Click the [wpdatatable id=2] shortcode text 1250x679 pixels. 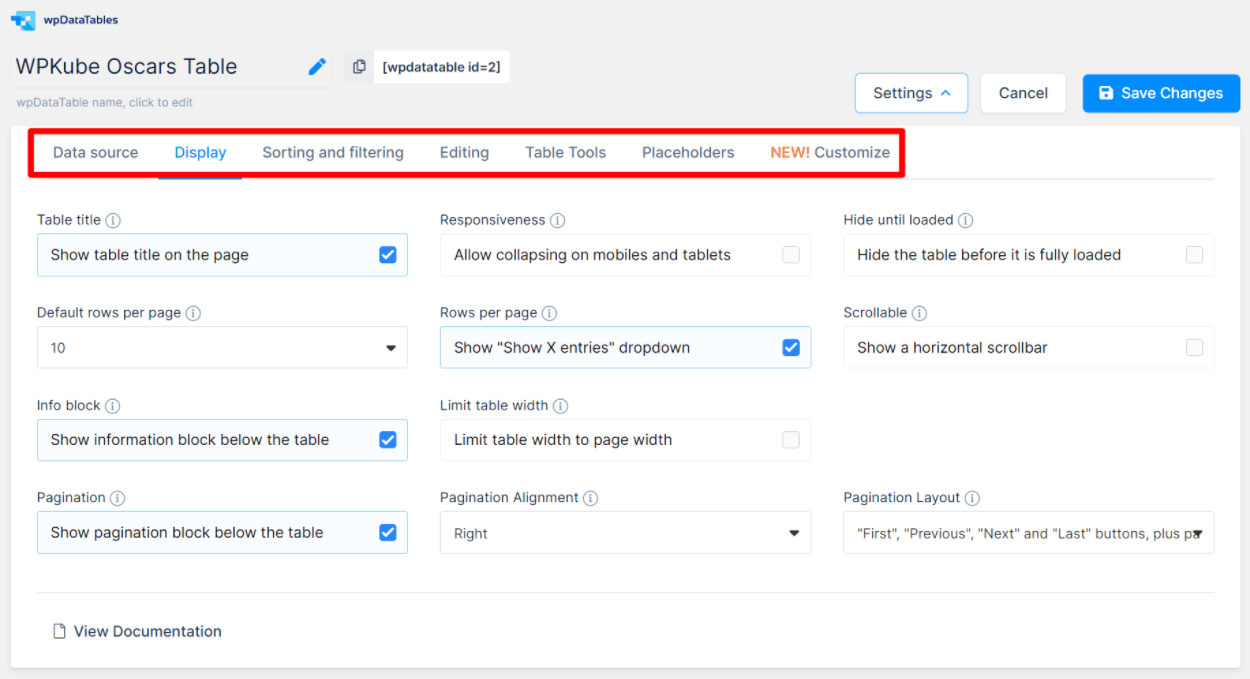click(441, 68)
